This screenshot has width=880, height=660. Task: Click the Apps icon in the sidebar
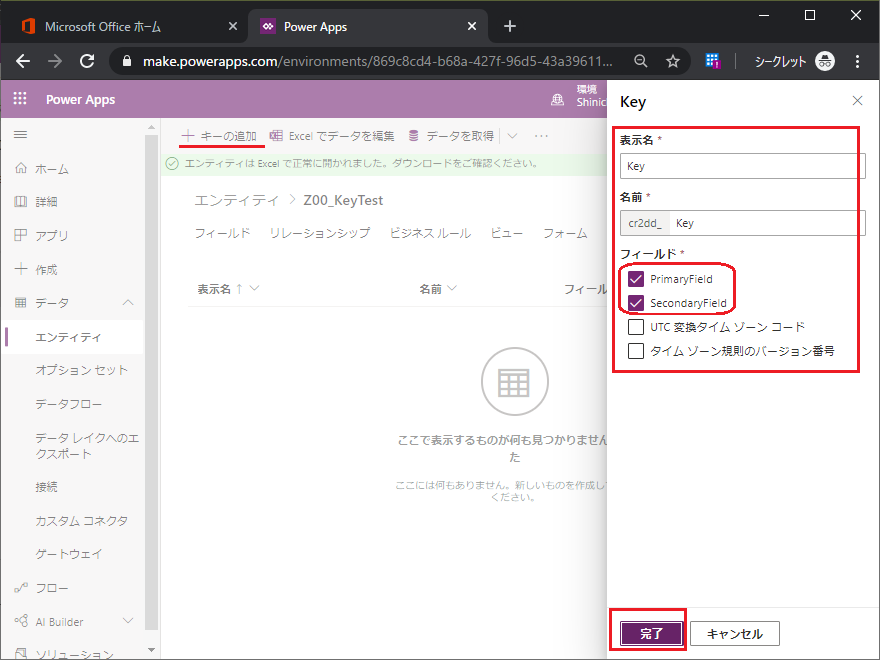(x=21, y=235)
